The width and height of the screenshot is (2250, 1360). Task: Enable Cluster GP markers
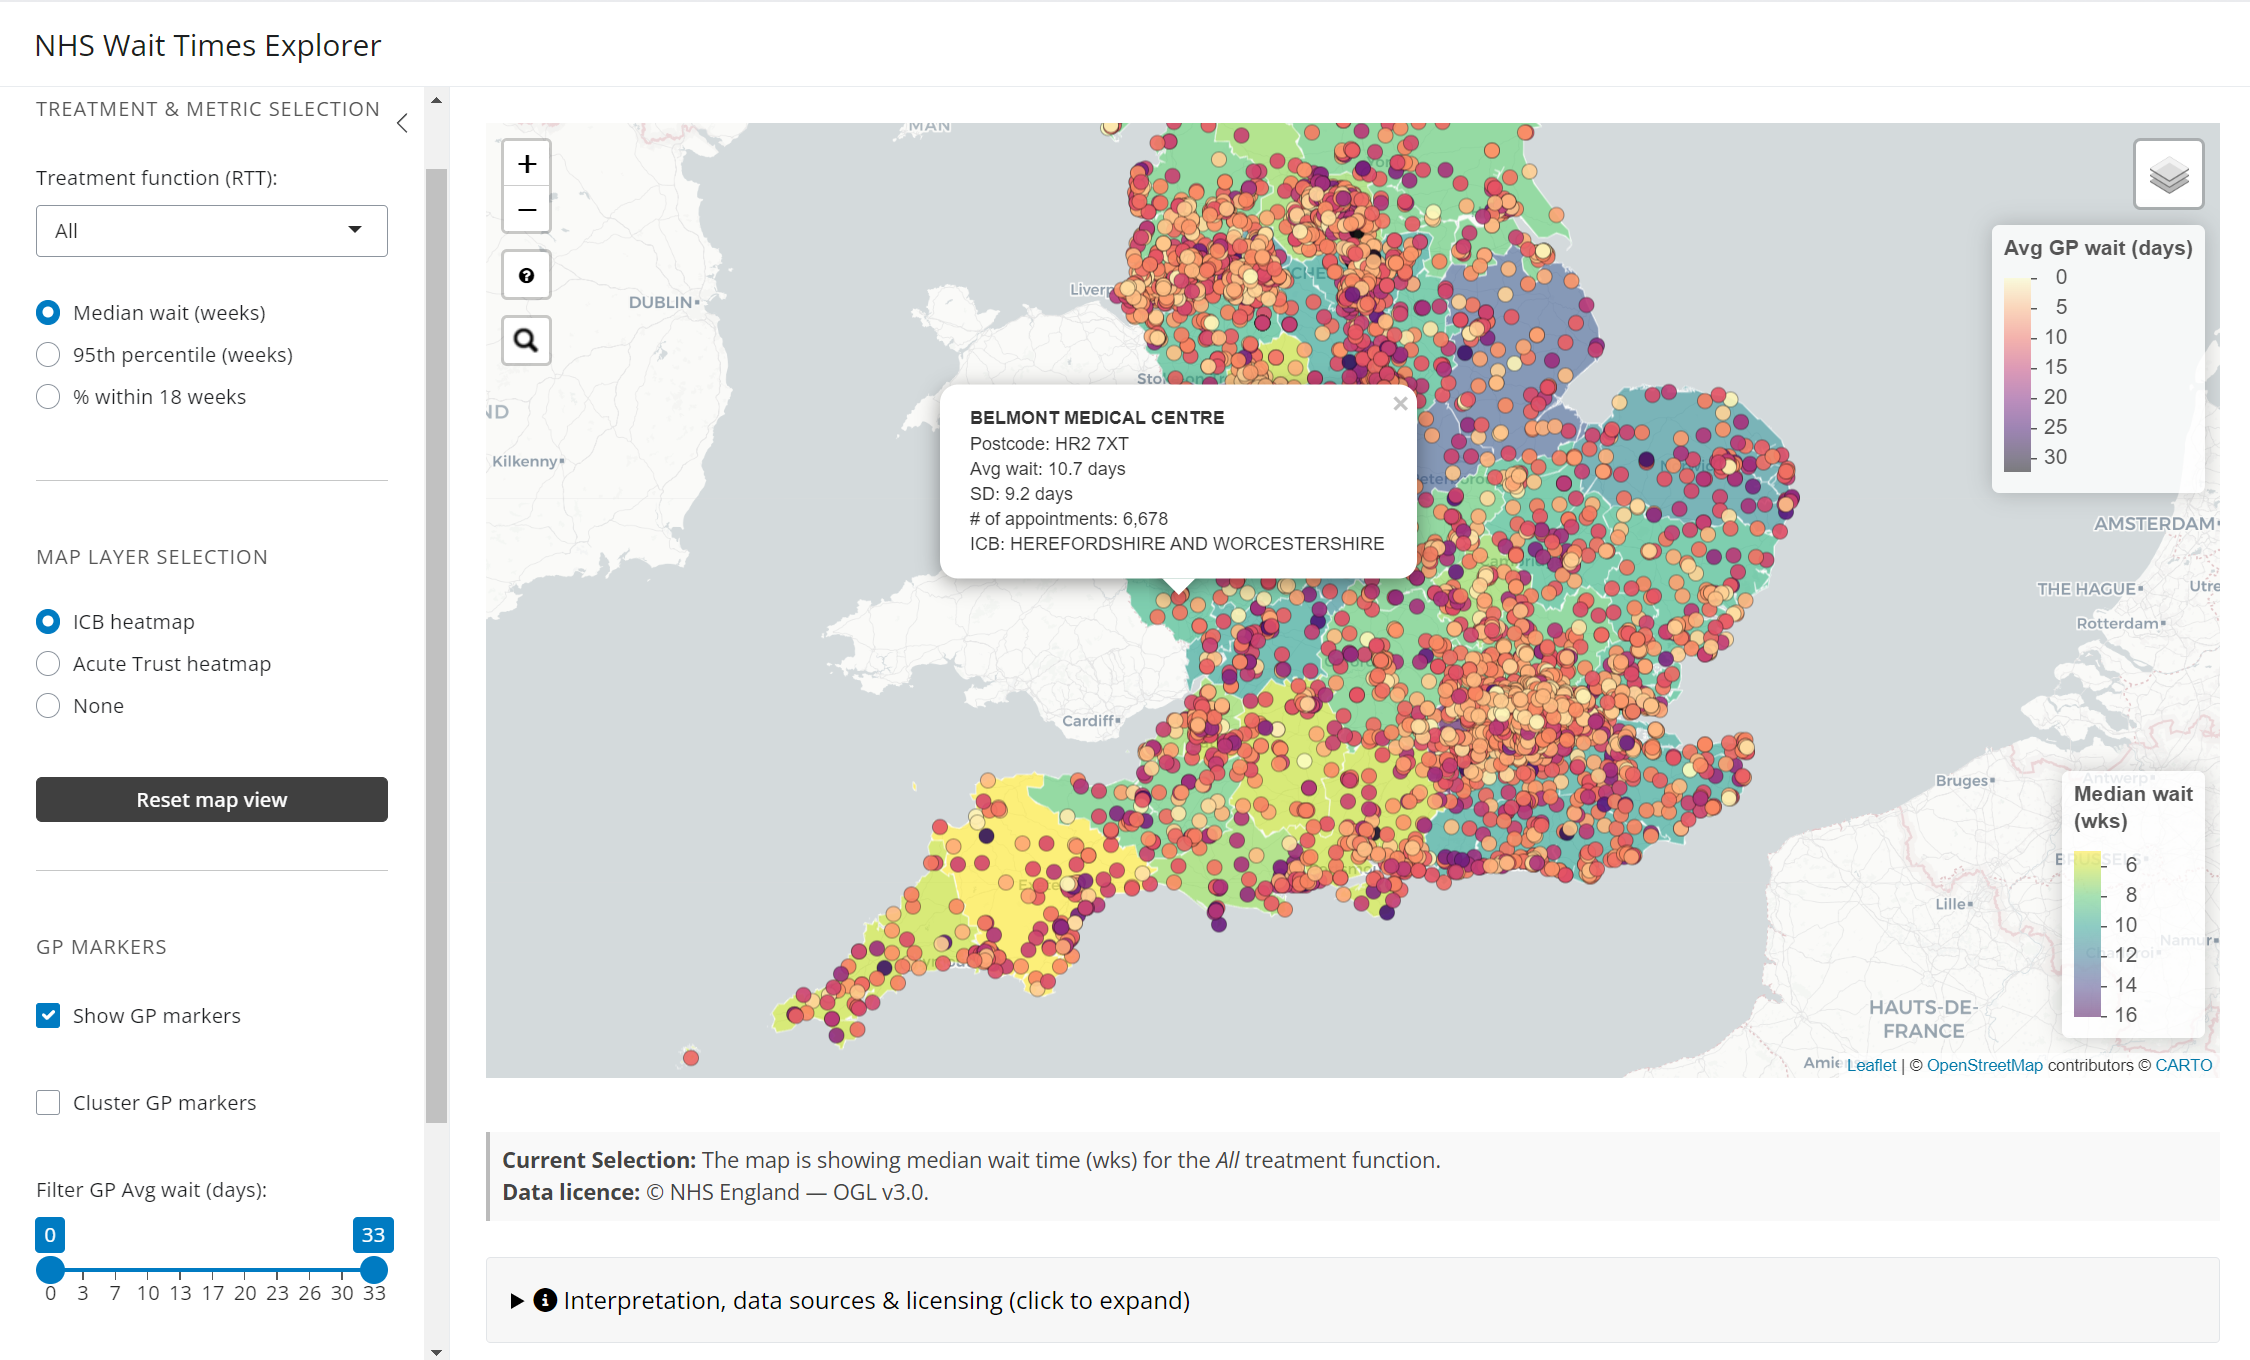tap(48, 1103)
